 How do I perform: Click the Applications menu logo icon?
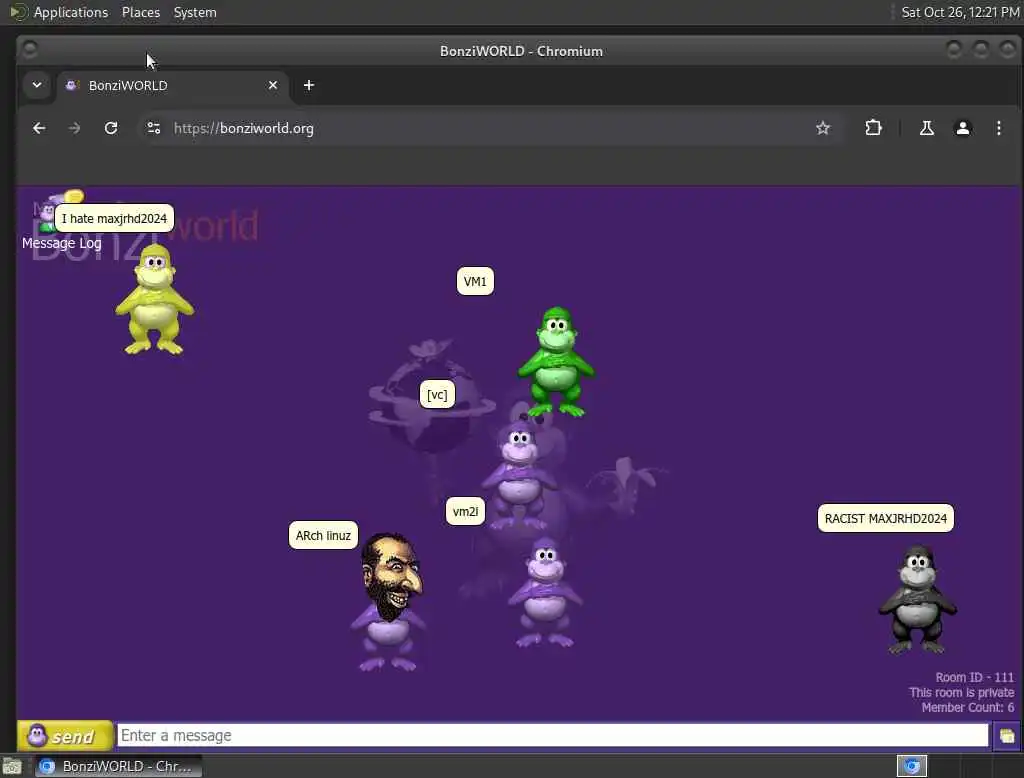coord(18,12)
